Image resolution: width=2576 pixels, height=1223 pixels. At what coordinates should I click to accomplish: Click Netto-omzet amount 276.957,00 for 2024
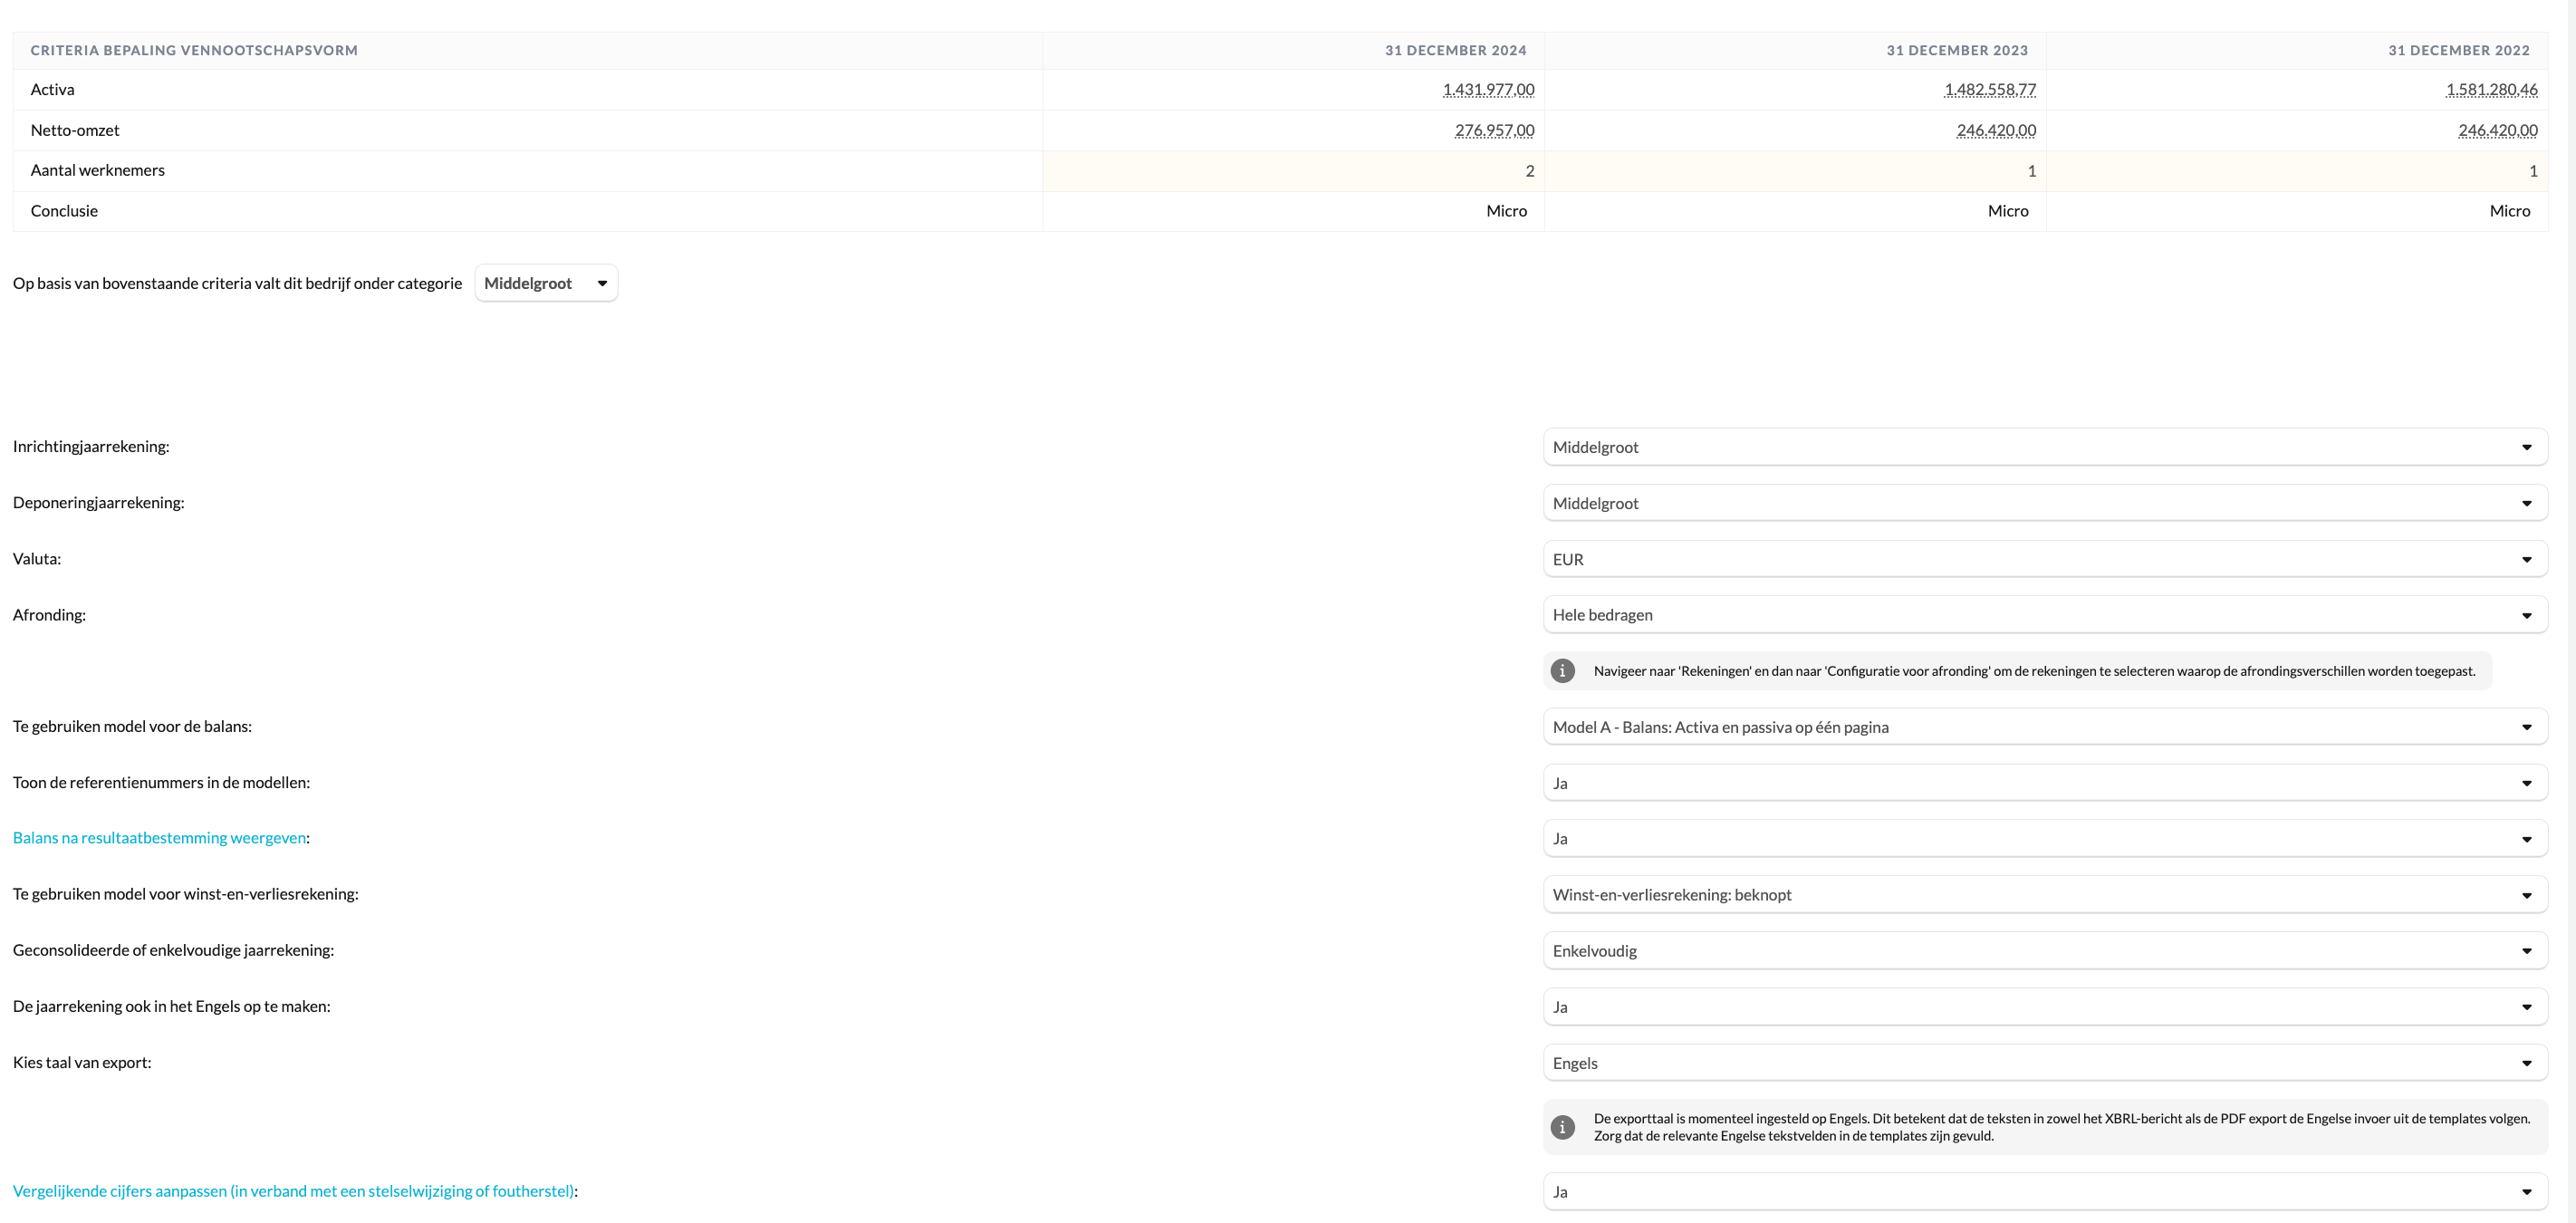[1494, 130]
